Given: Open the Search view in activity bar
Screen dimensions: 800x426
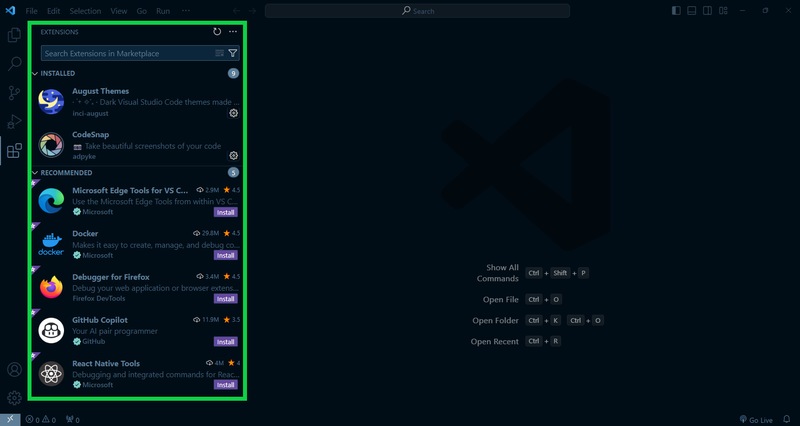Looking at the screenshot, I should [14, 64].
